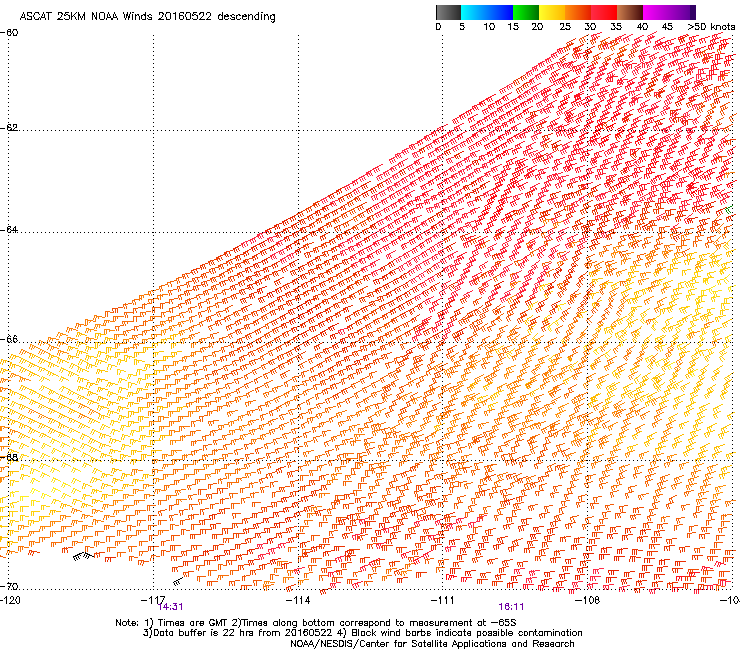Click the latitude label -70

tap(9, 586)
